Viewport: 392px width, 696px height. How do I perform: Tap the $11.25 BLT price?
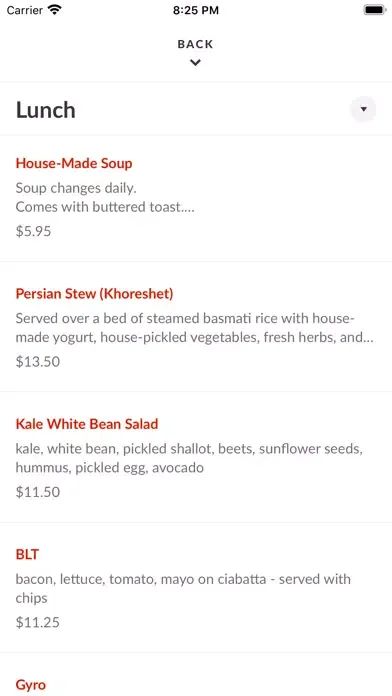(38, 622)
